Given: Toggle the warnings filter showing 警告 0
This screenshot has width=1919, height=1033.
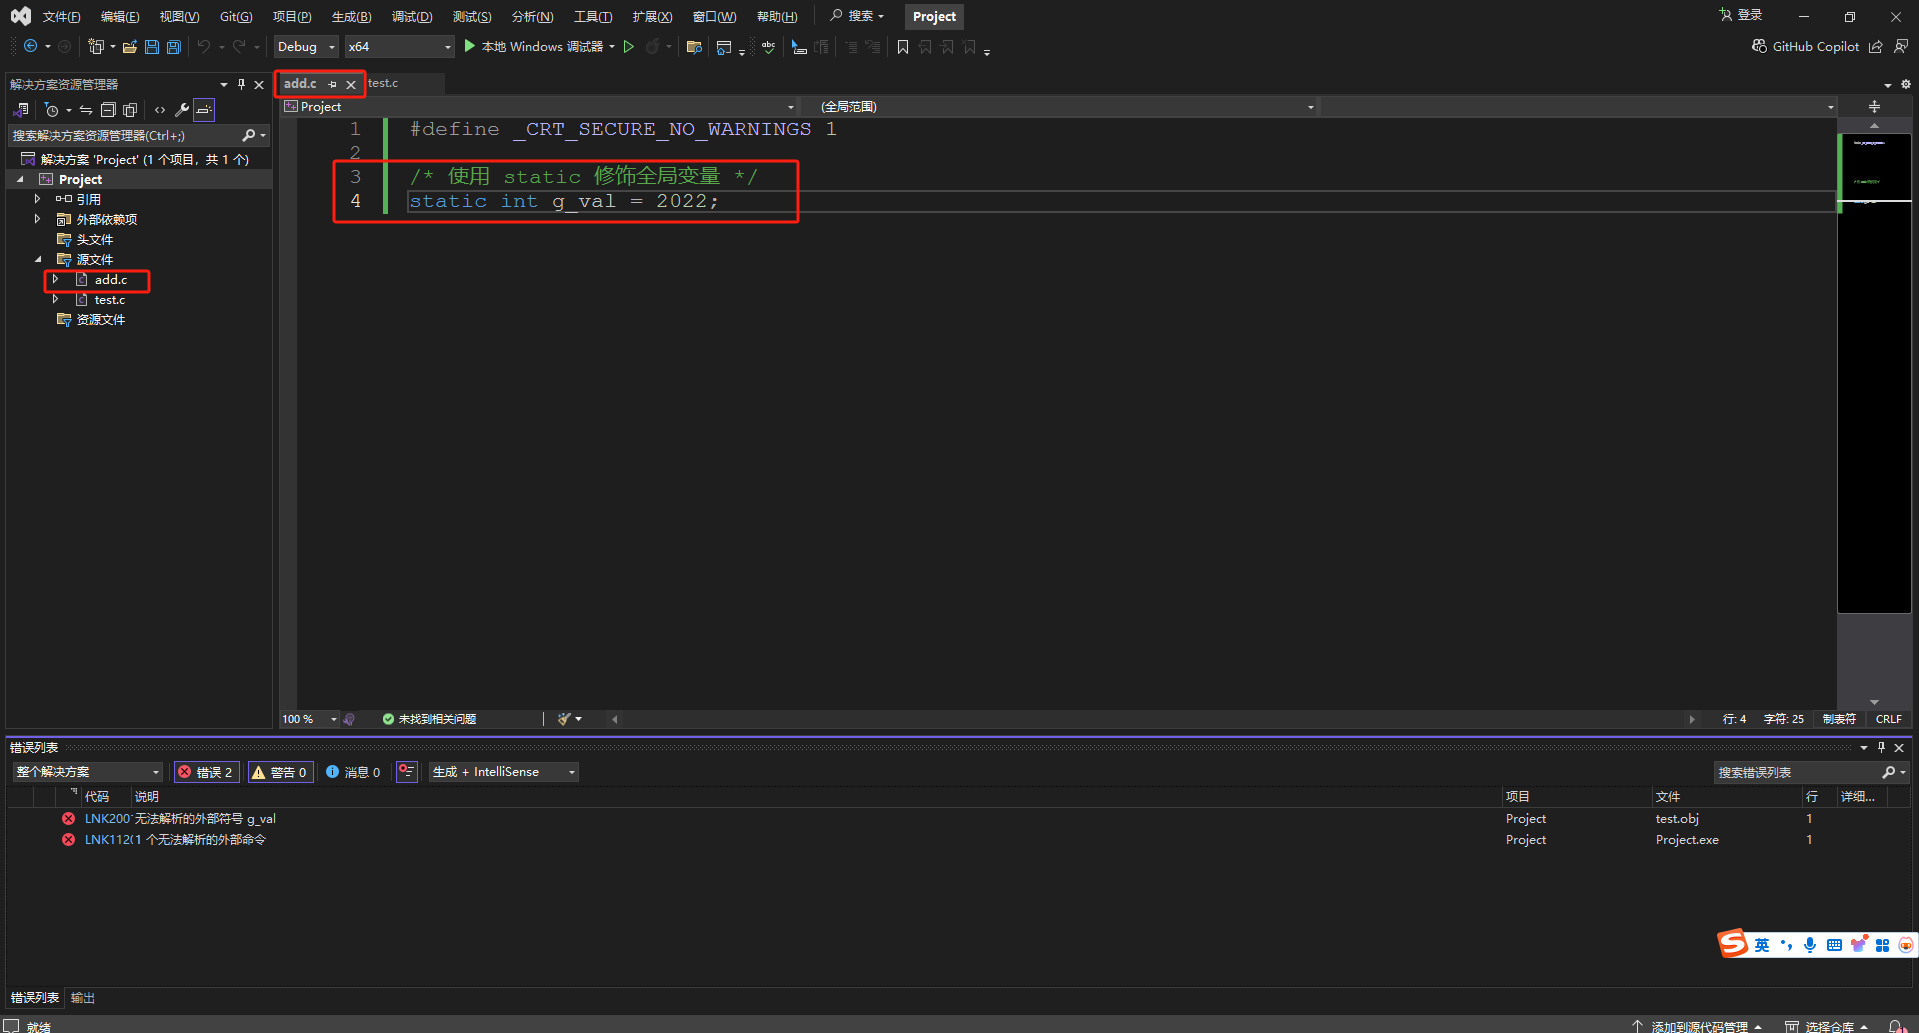Looking at the screenshot, I should (x=280, y=772).
